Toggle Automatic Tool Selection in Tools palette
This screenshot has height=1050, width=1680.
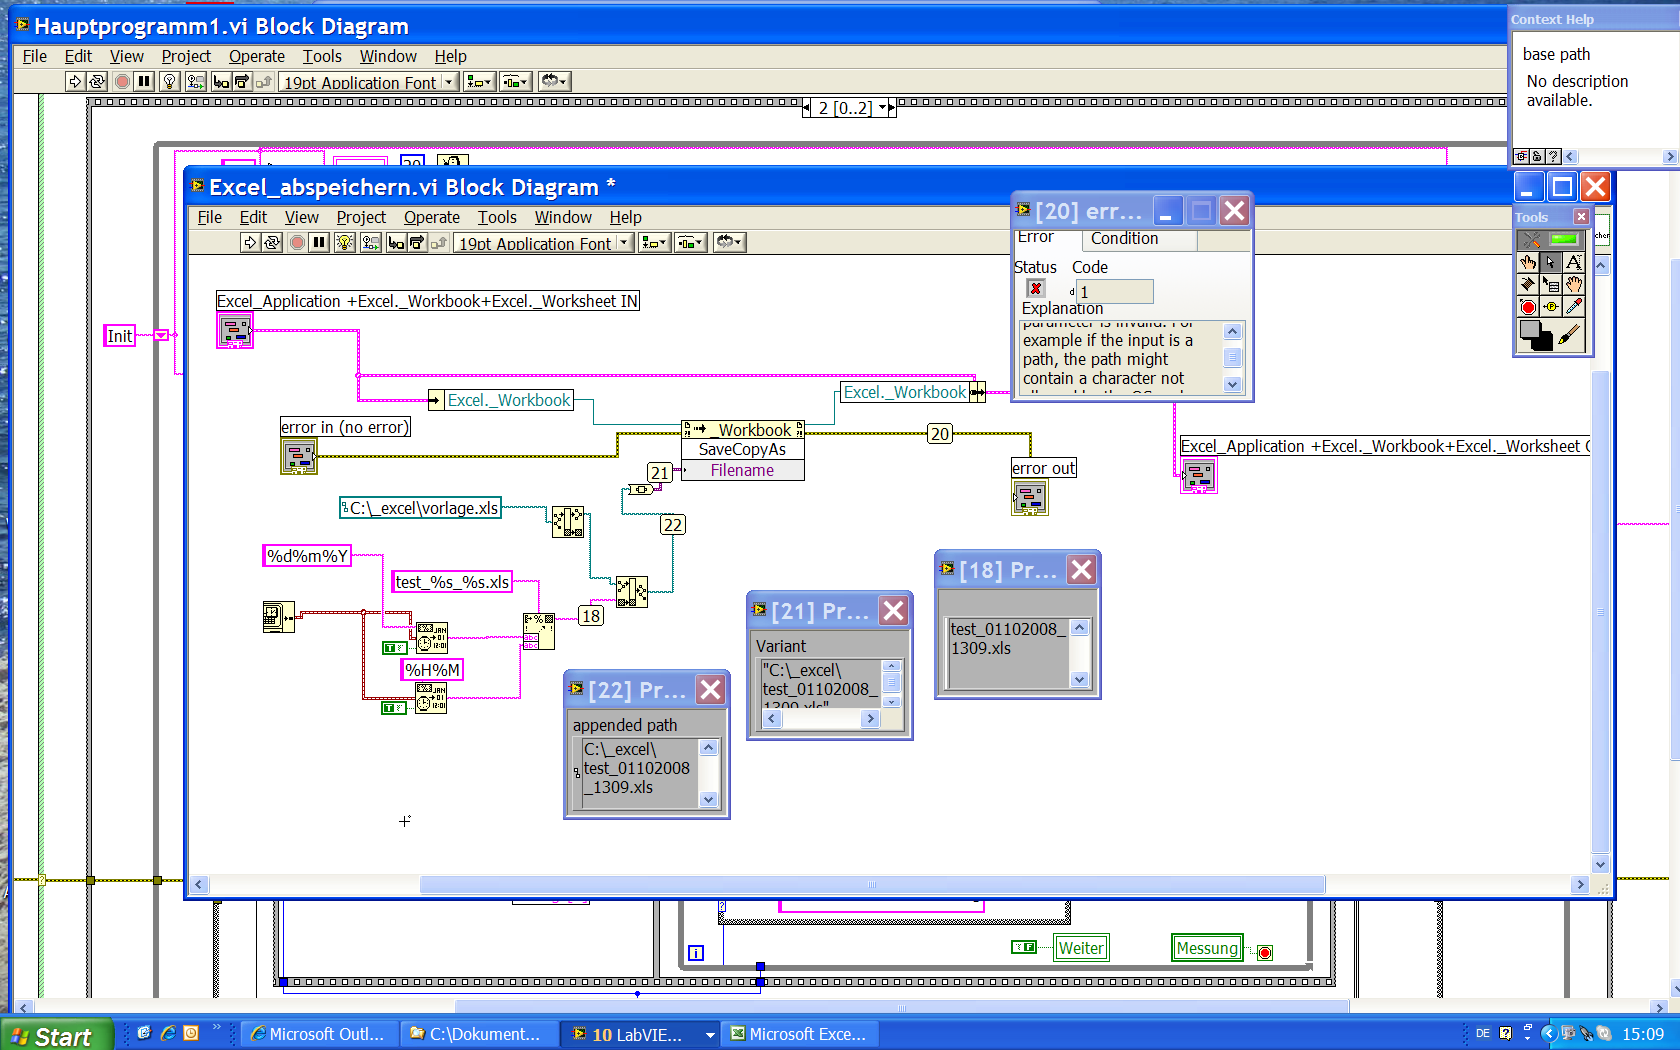pyautogui.click(x=1551, y=240)
